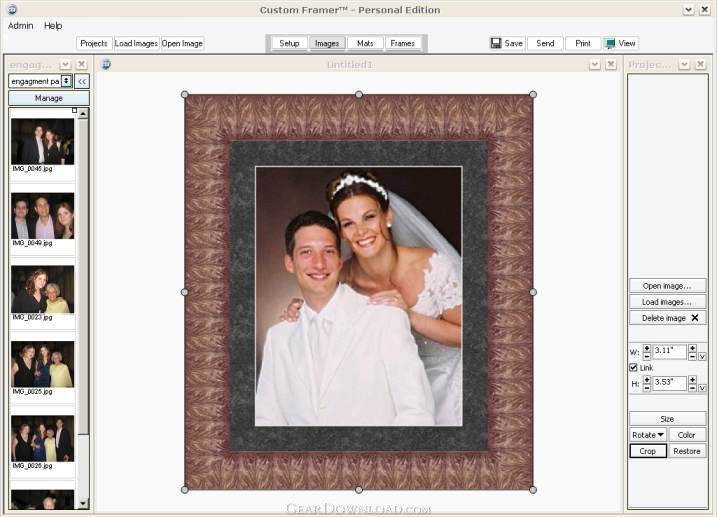Uncheck the Link checkbox
This screenshot has height=517, width=717.
[x=633, y=367]
